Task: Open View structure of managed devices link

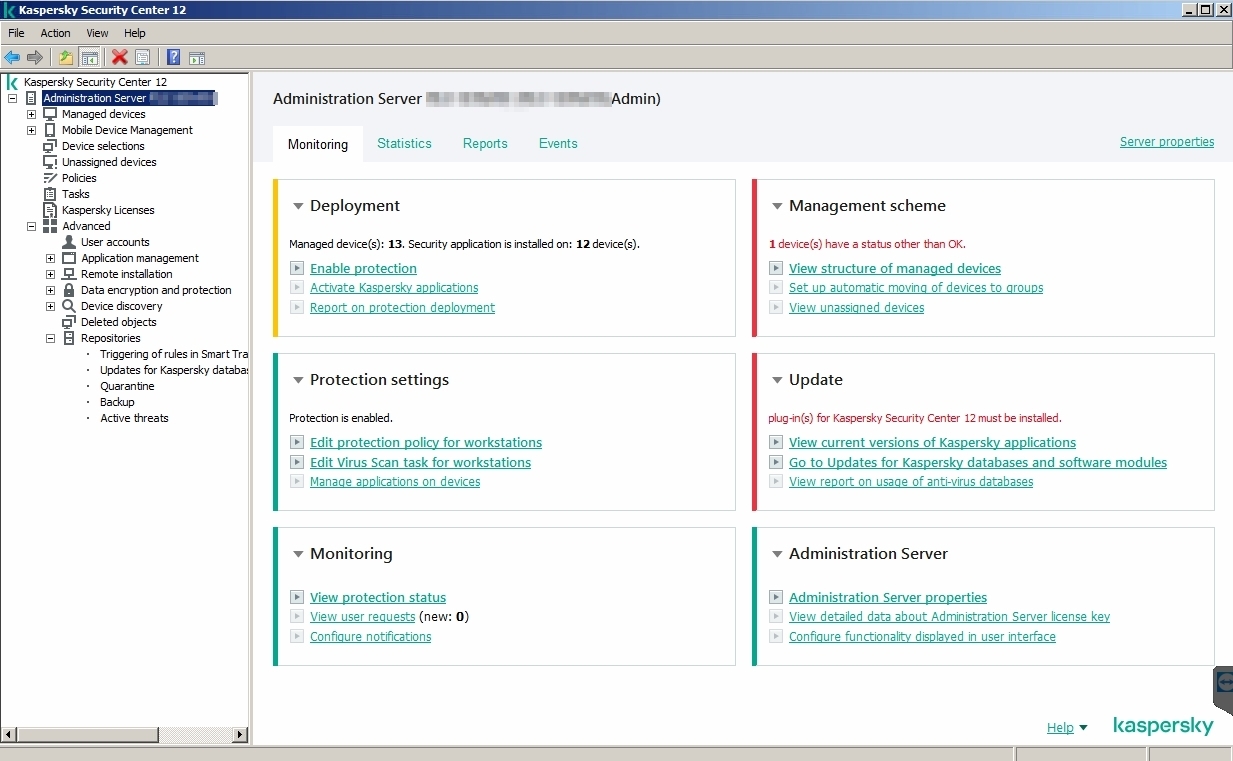Action: coord(895,268)
